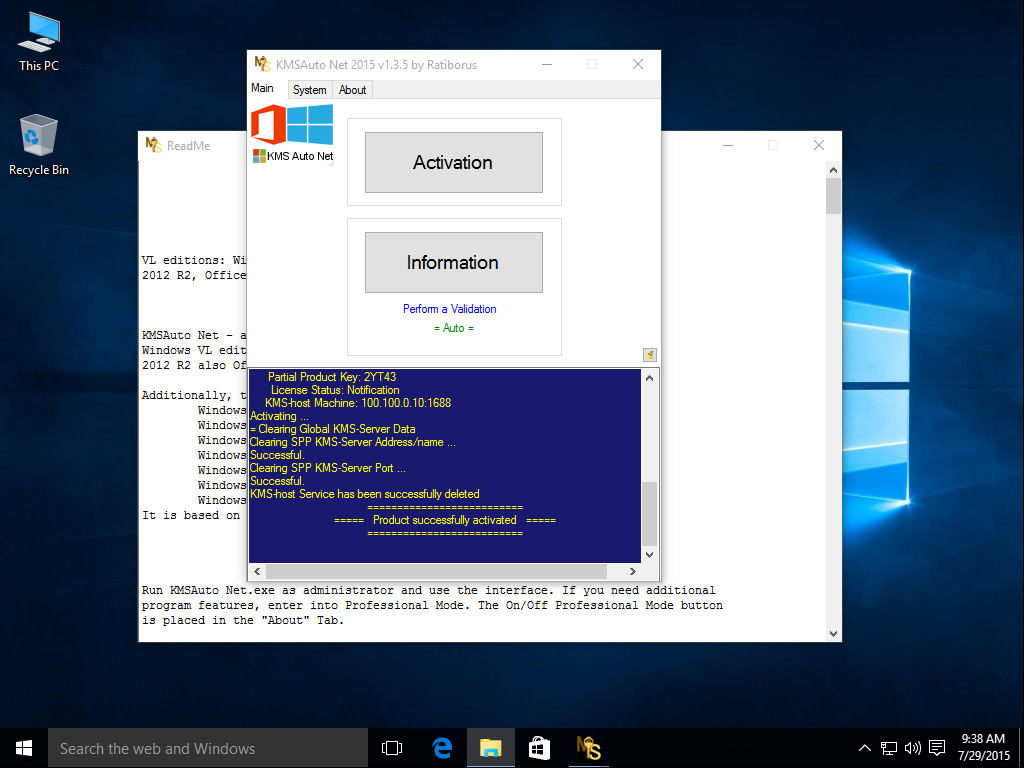Click the Office and Windows logo image

[292, 124]
